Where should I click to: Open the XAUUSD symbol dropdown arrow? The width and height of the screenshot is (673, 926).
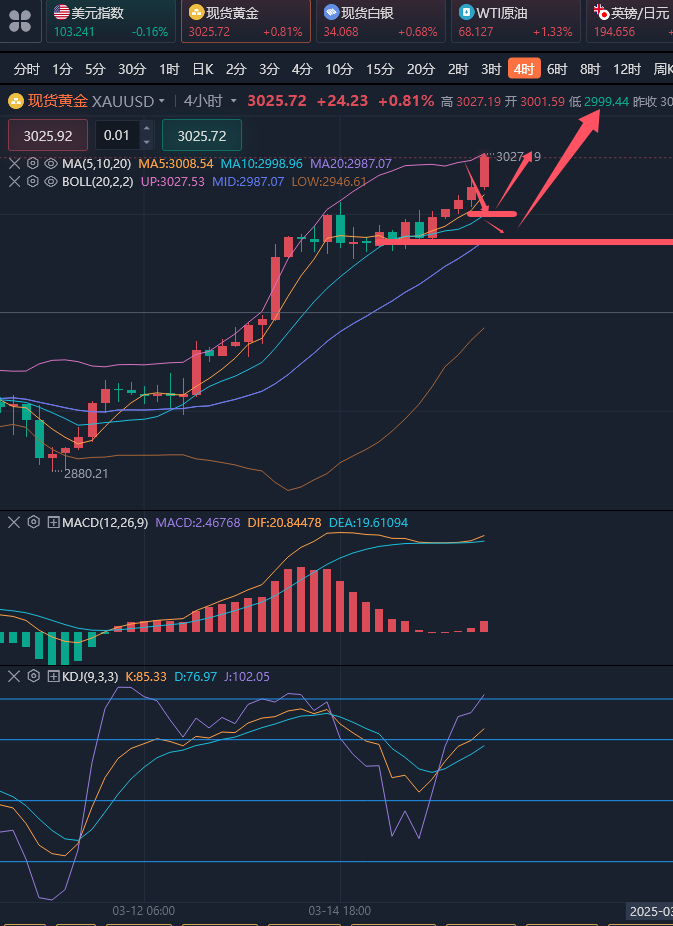point(162,102)
